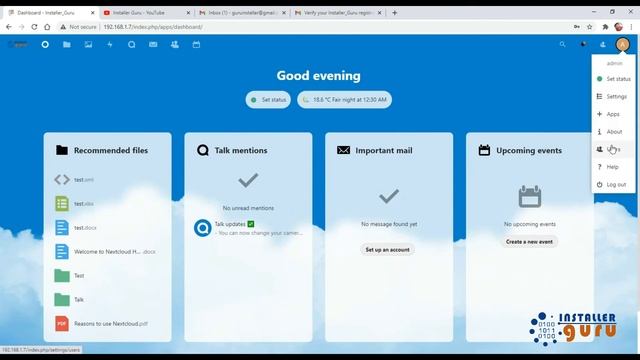The width and height of the screenshot is (640, 360).
Task: Switch to Gmail Inbox tab
Action: 241,13
